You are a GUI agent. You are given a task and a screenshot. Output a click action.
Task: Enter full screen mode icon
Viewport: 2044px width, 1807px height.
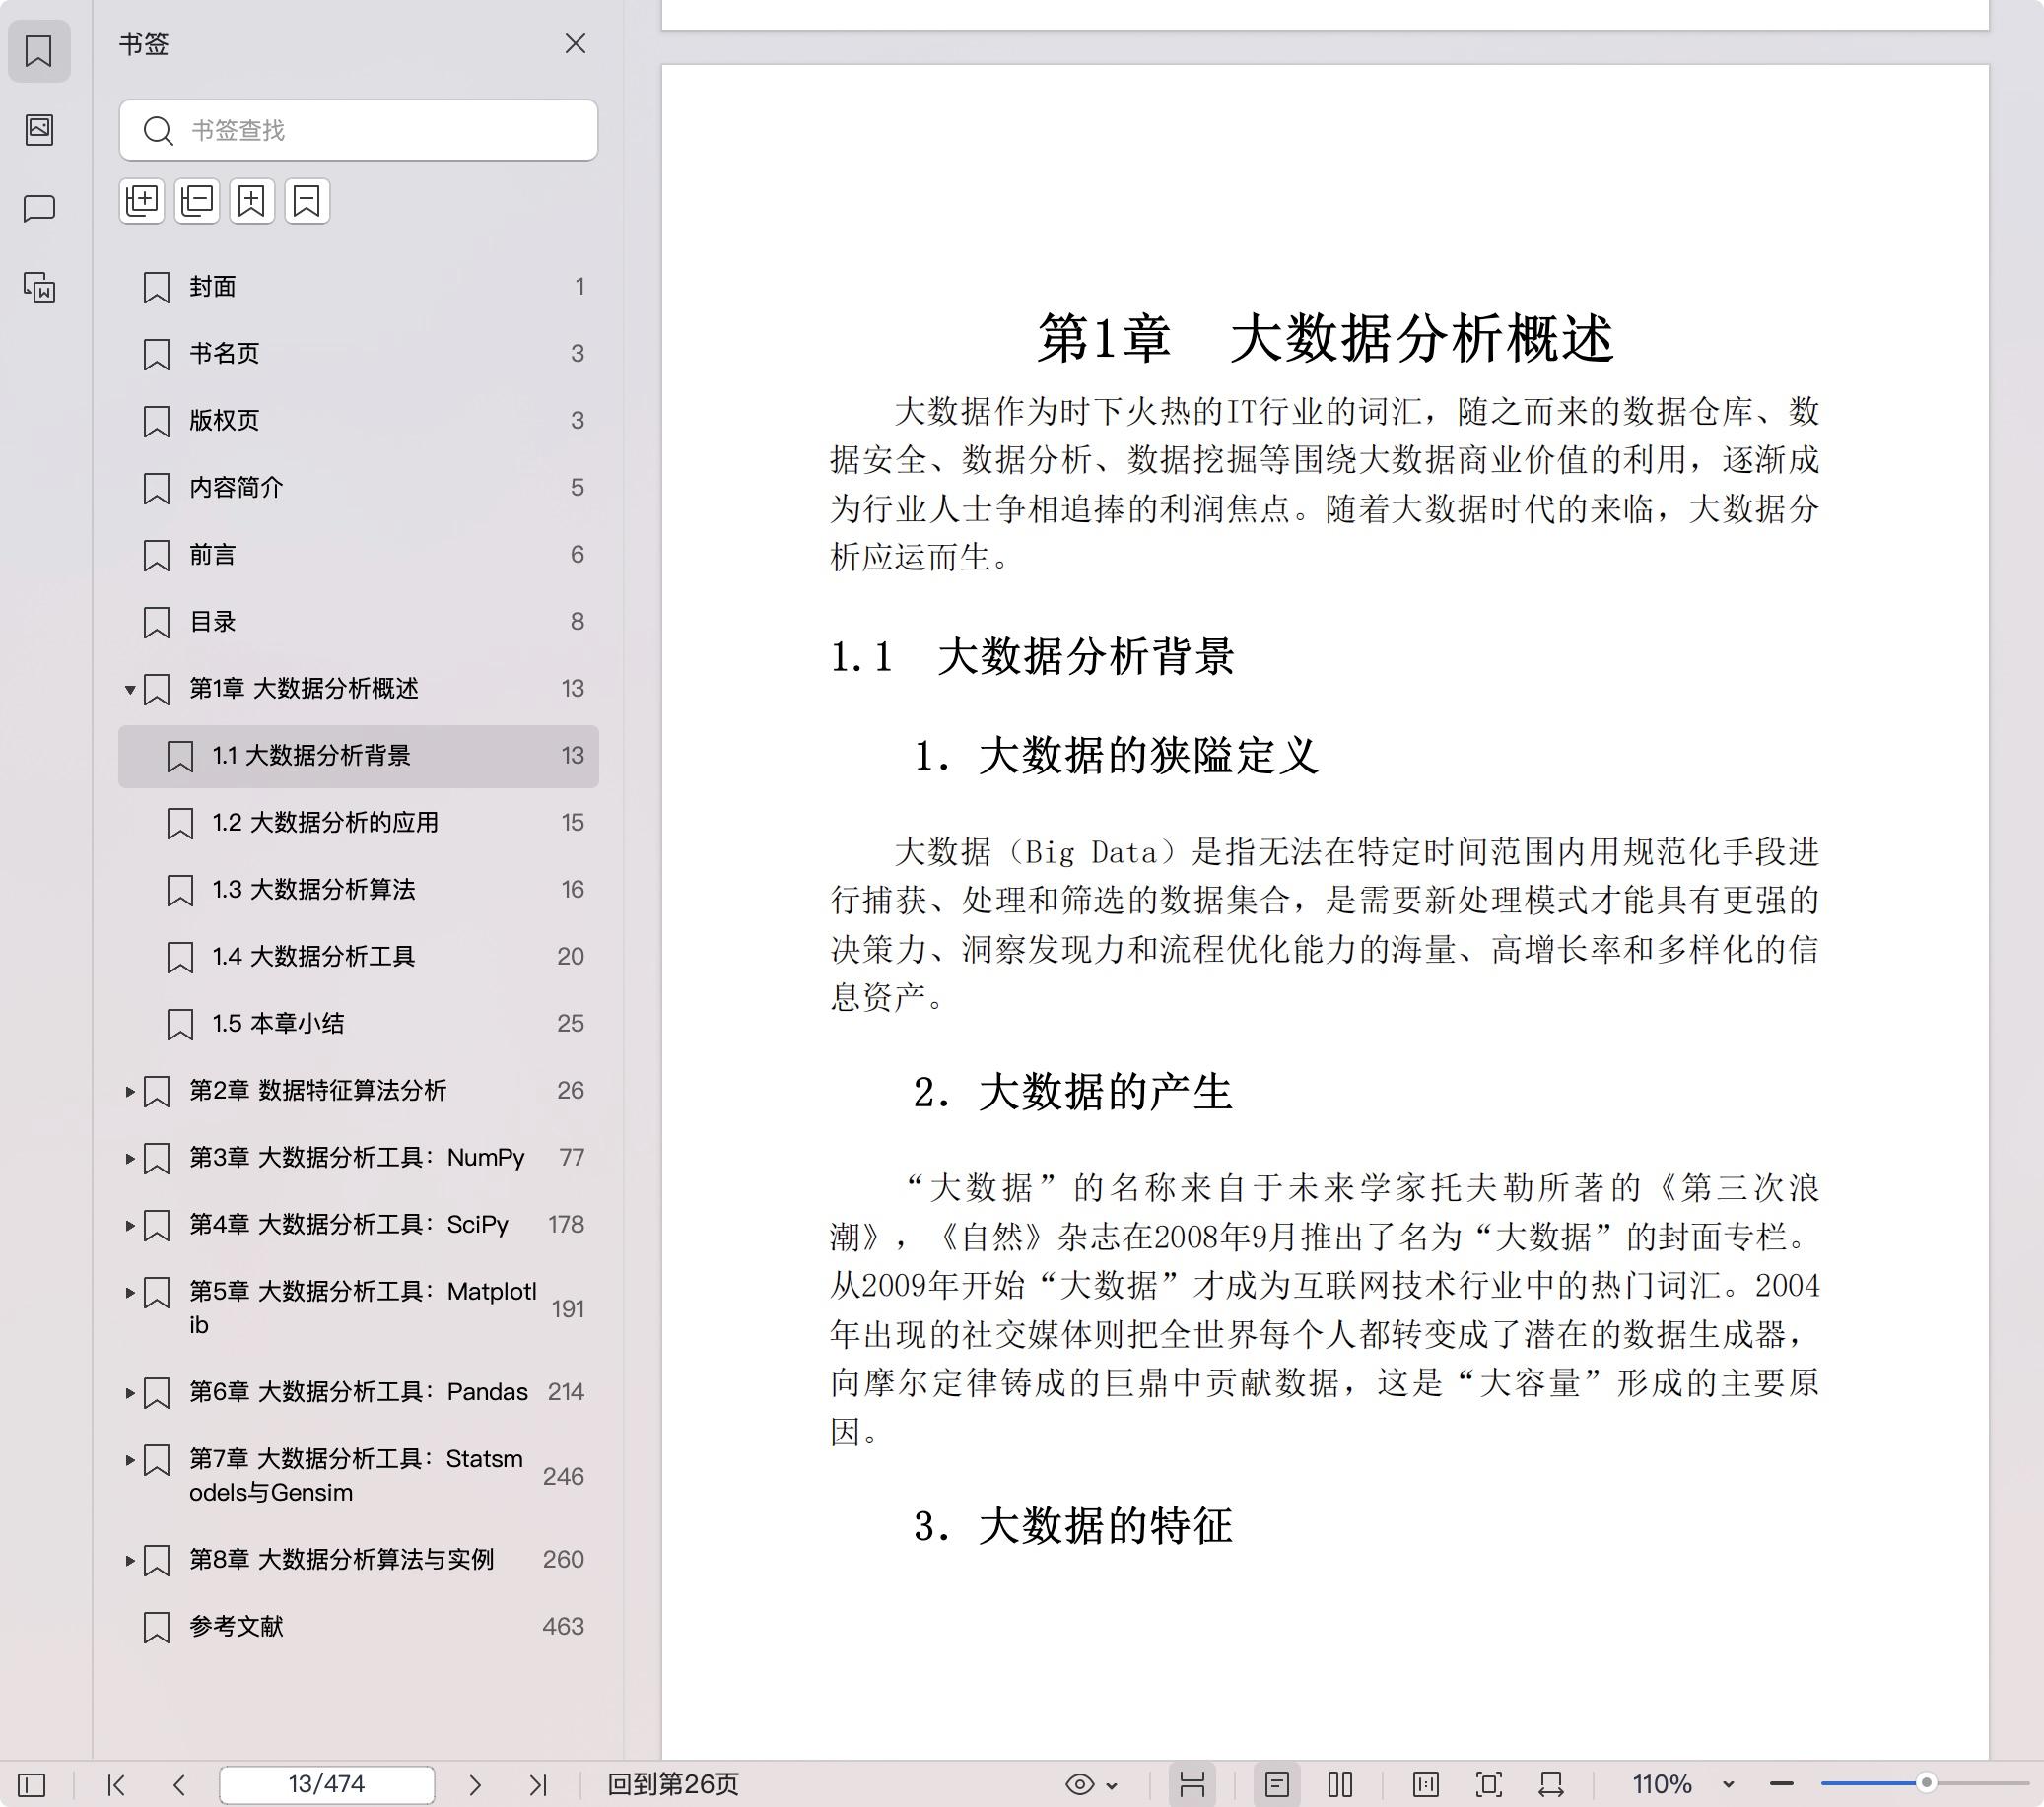(x=1489, y=1784)
